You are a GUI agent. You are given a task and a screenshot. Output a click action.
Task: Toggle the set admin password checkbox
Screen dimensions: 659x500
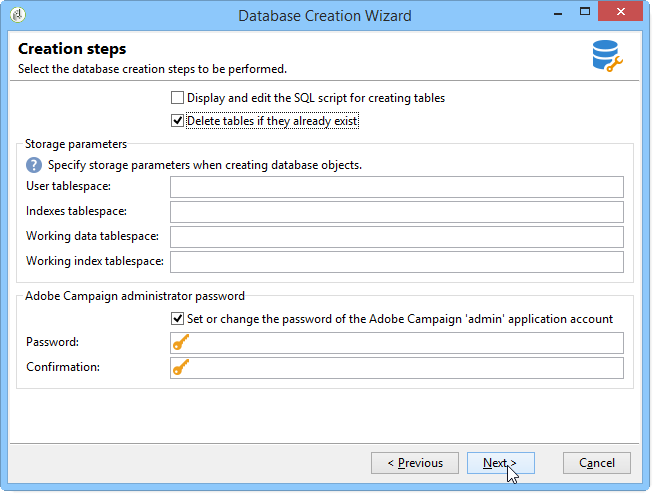tap(177, 319)
